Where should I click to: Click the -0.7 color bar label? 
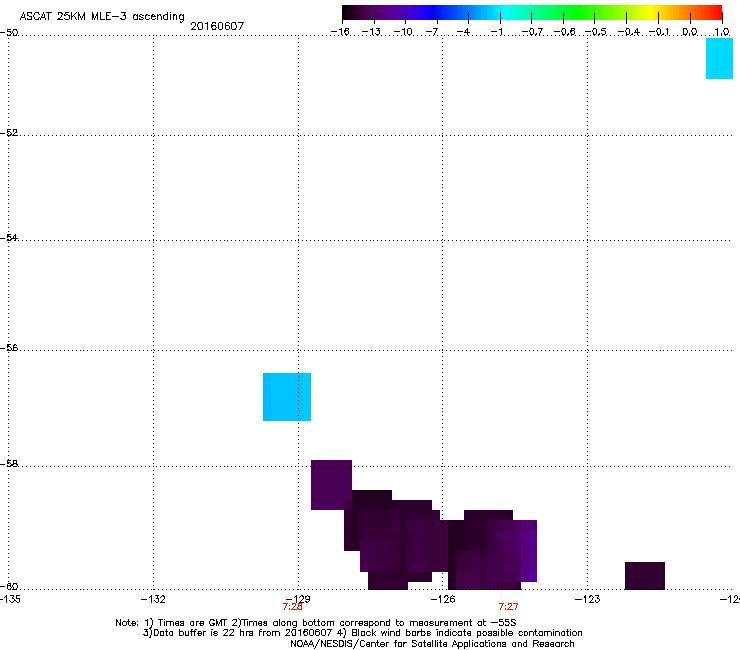532,32
